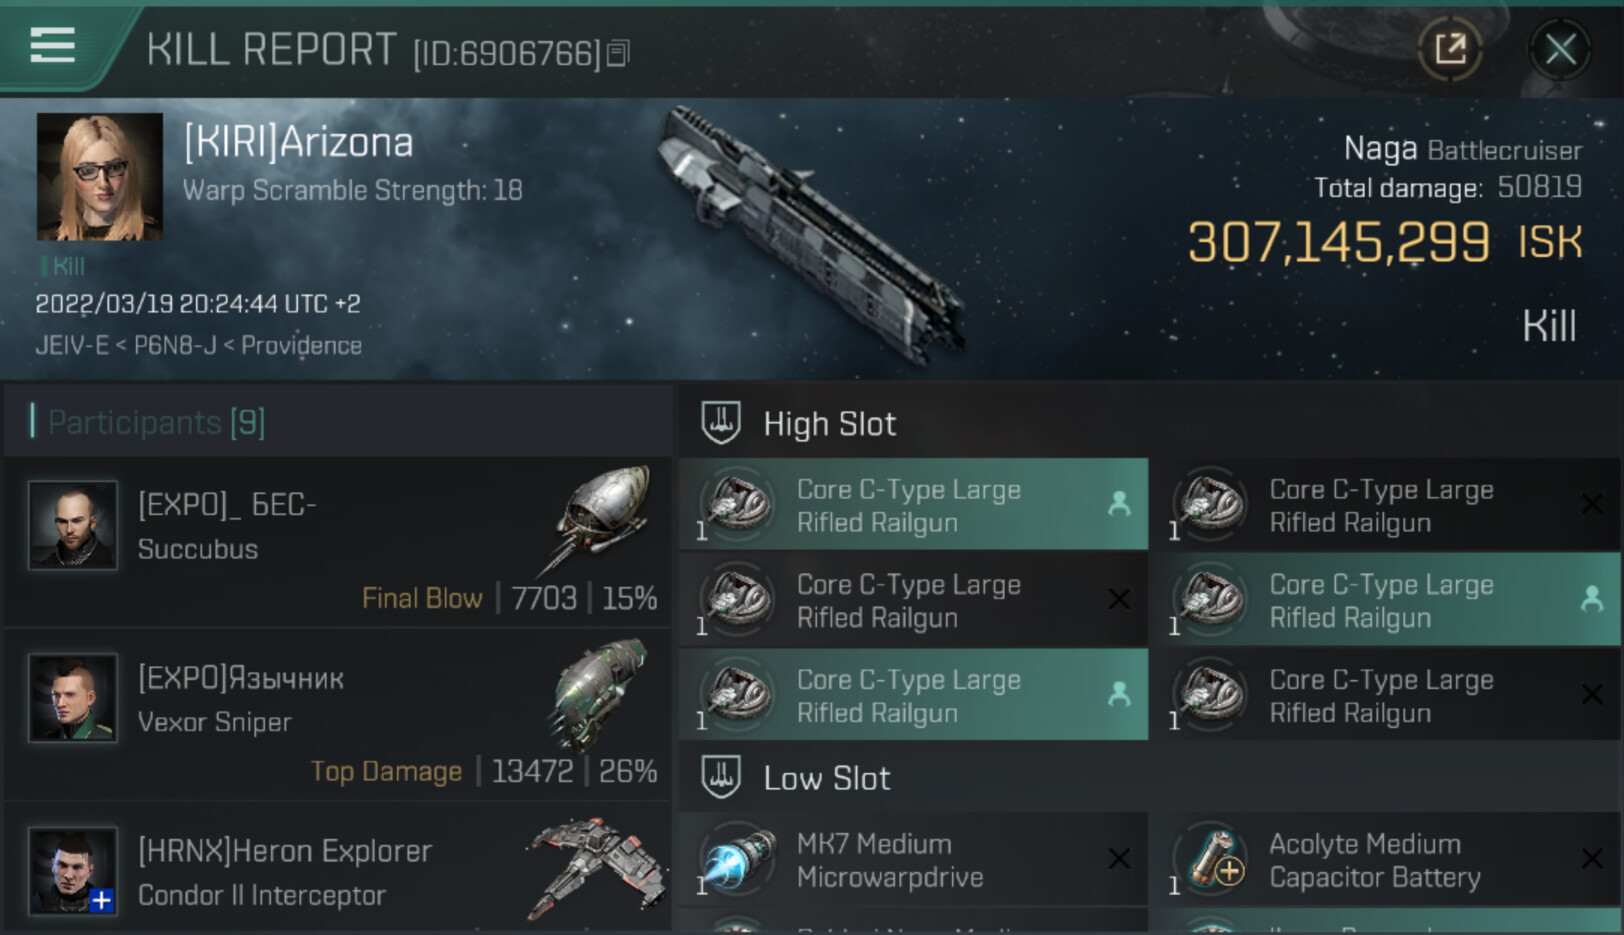Select the Acolyte Medium Capacitor Battery item
This screenshot has height=935, width=1624.
[1386, 860]
